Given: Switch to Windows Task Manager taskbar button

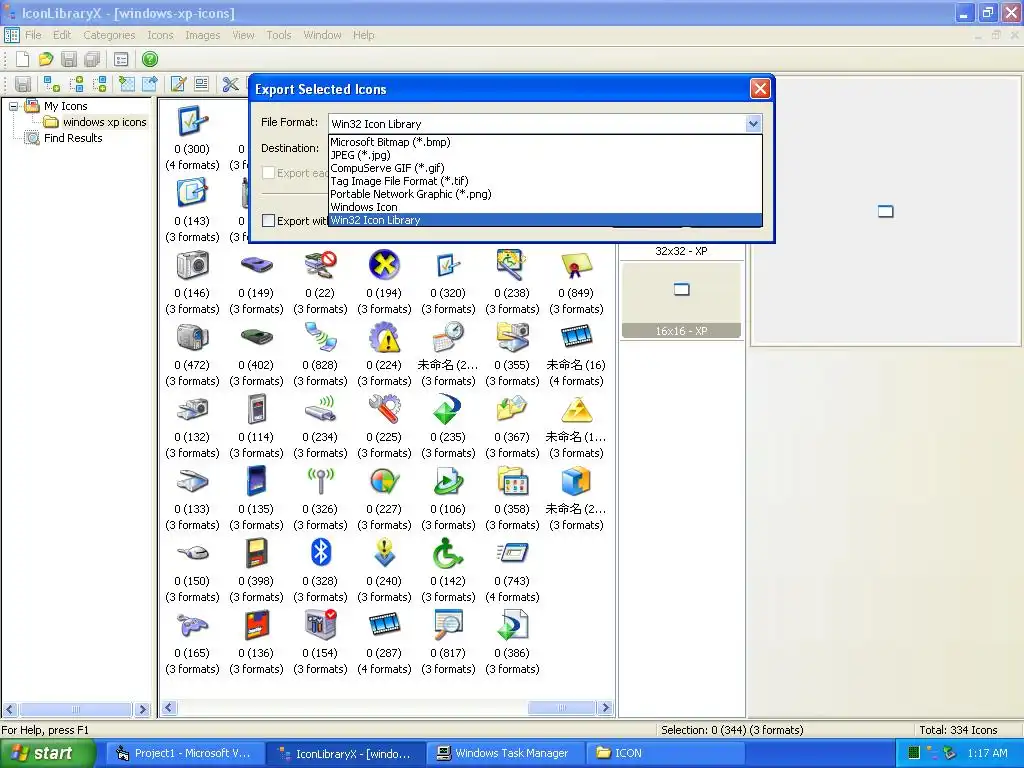Looking at the screenshot, I should pos(503,753).
